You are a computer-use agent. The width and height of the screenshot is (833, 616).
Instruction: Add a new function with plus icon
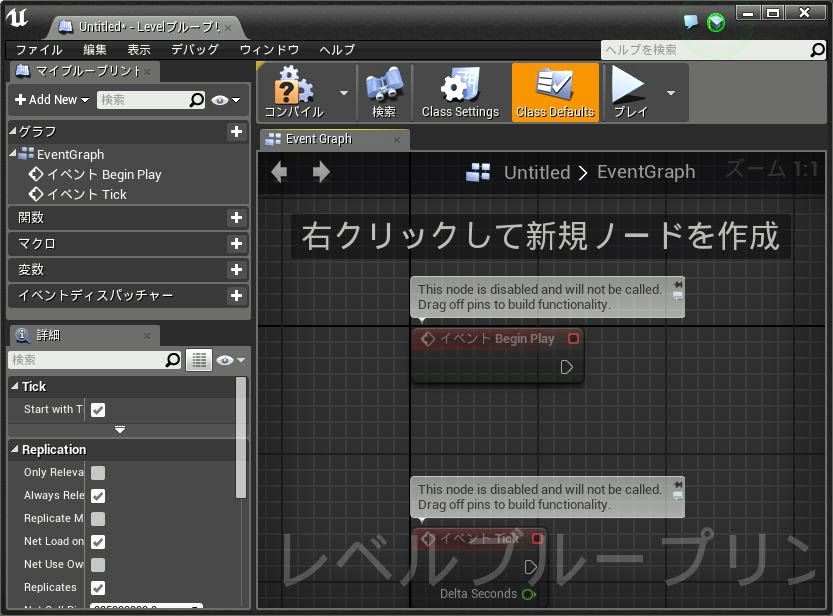[x=236, y=218]
